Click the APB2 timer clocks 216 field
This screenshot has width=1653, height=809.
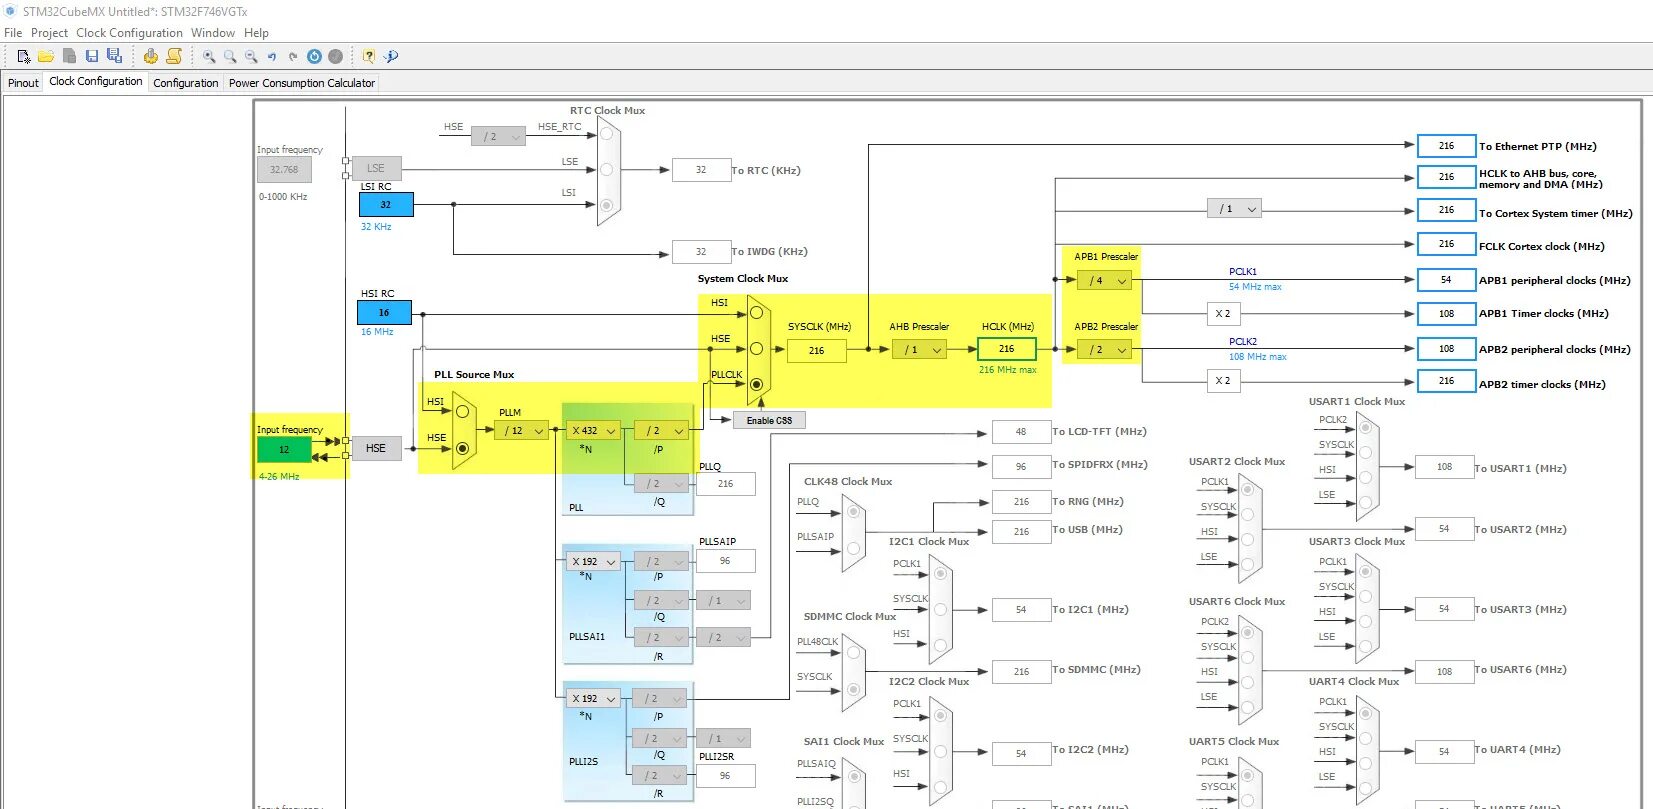(x=1446, y=381)
